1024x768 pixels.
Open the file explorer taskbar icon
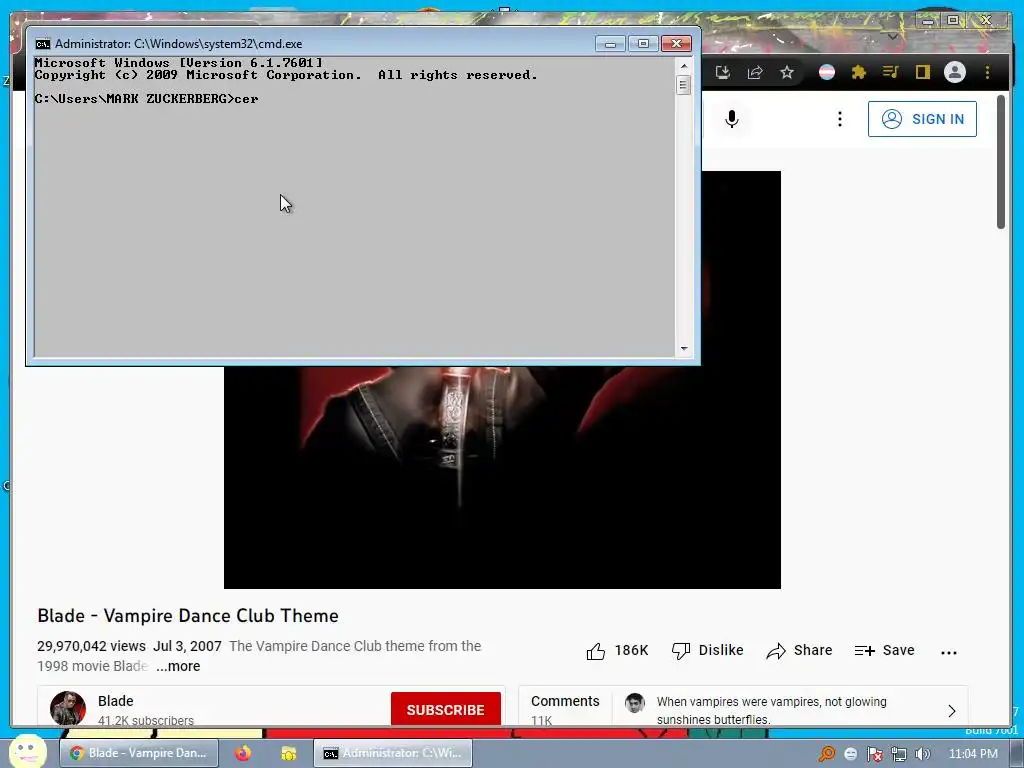click(x=289, y=753)
